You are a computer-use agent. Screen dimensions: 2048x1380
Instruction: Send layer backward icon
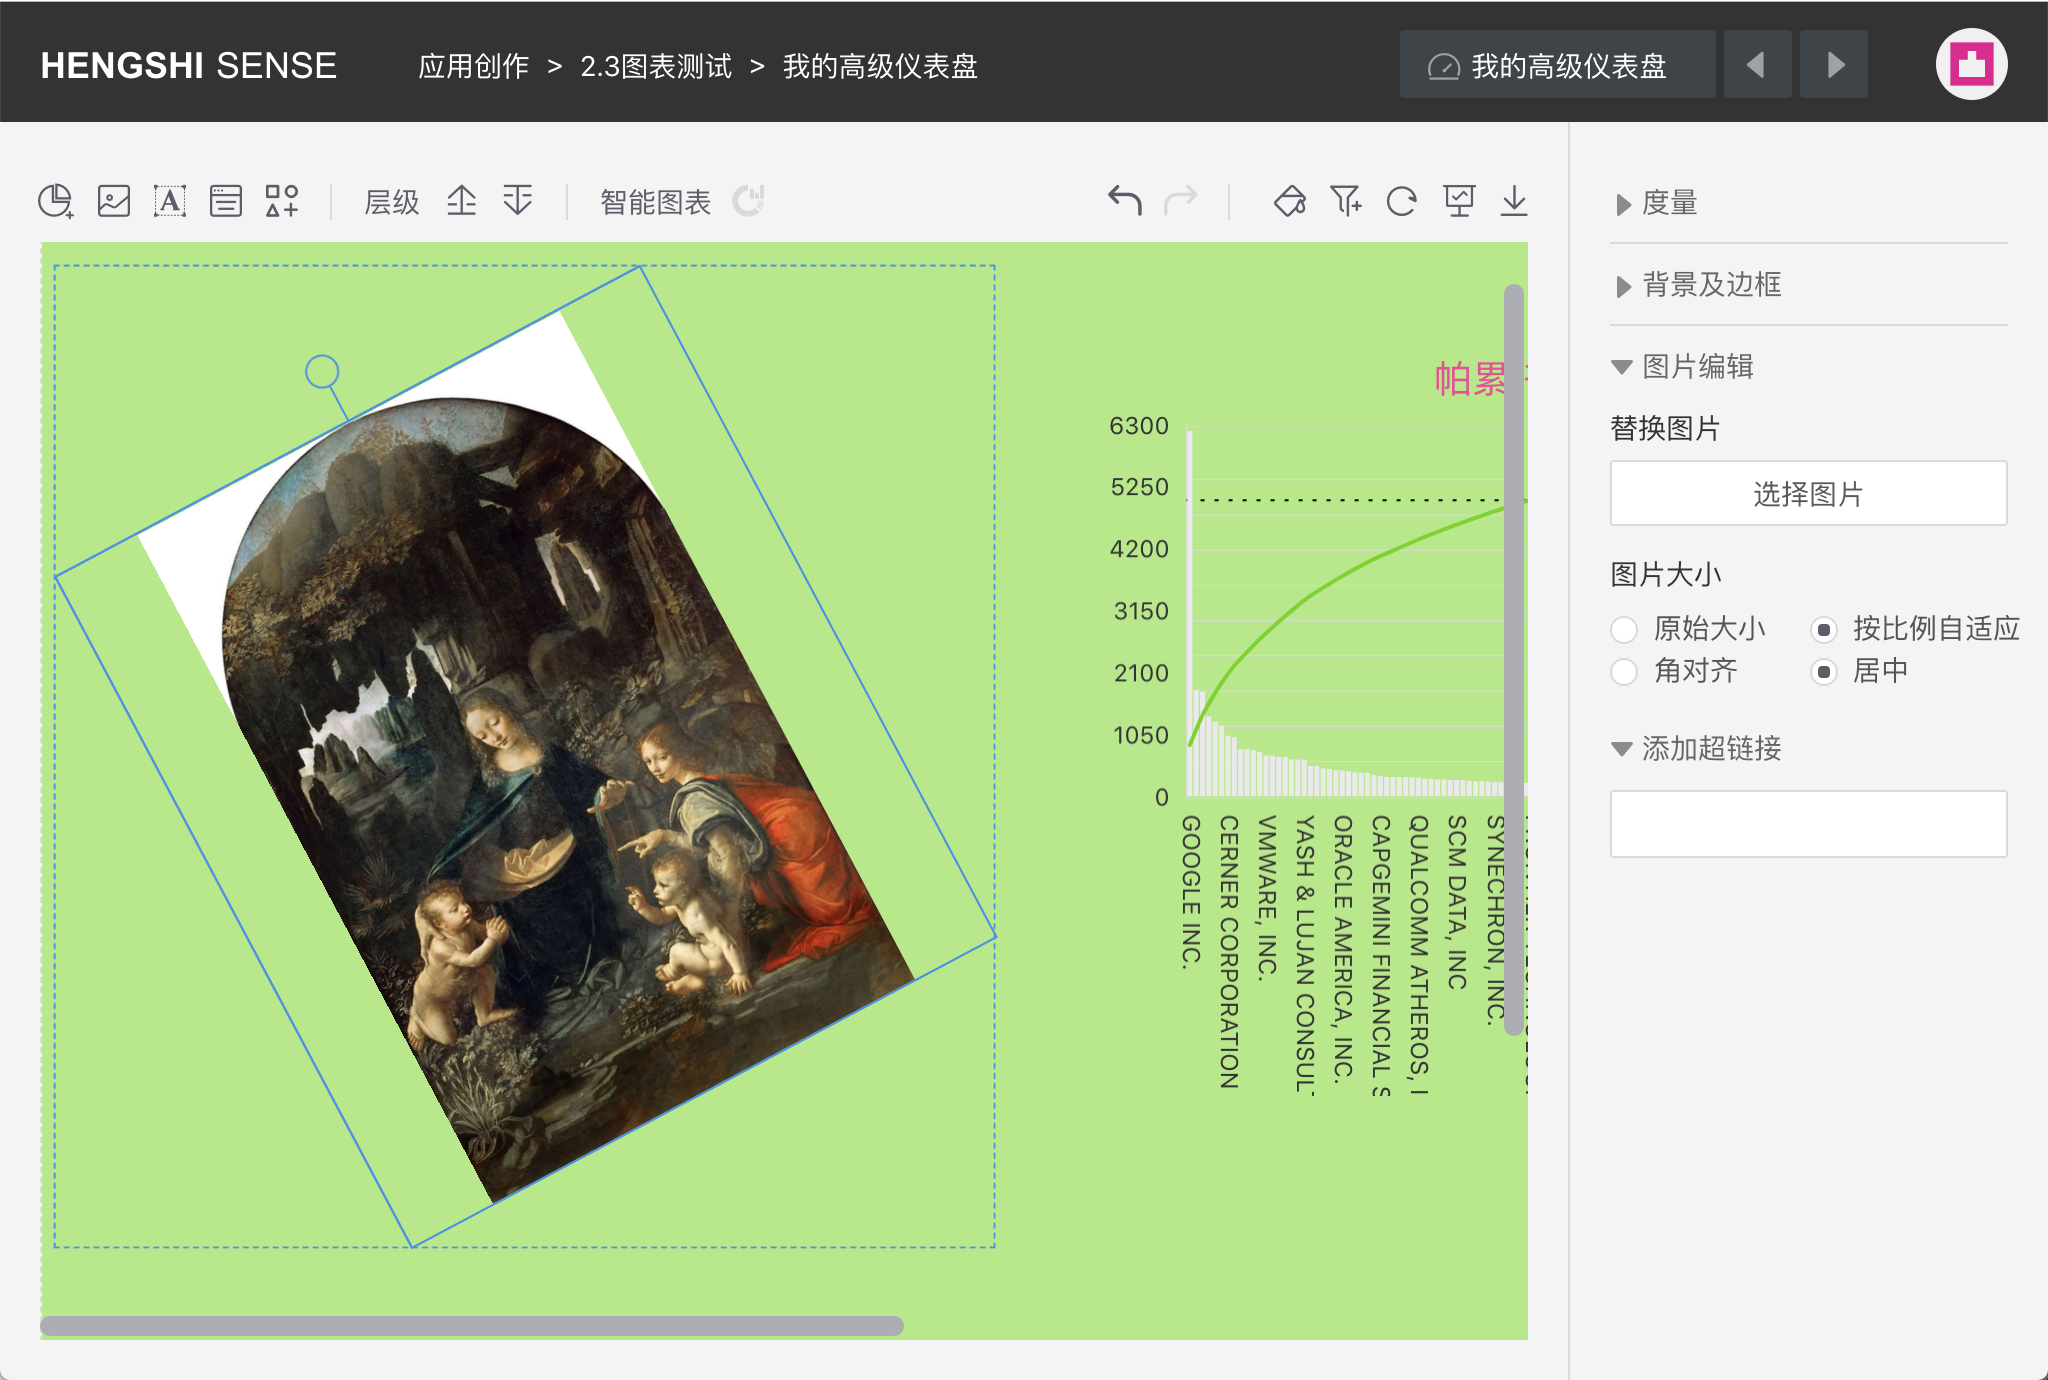[x=518, y=201]
